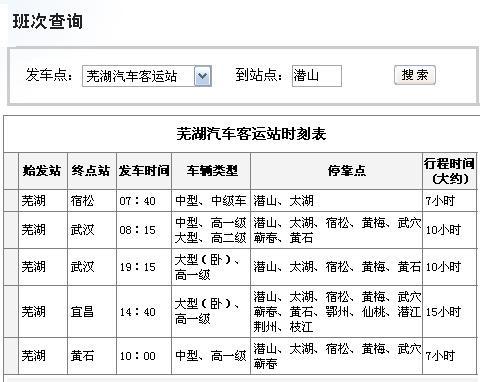Open the 发车点 dropdown arrow
480x382 pixels.
point(203,76)
